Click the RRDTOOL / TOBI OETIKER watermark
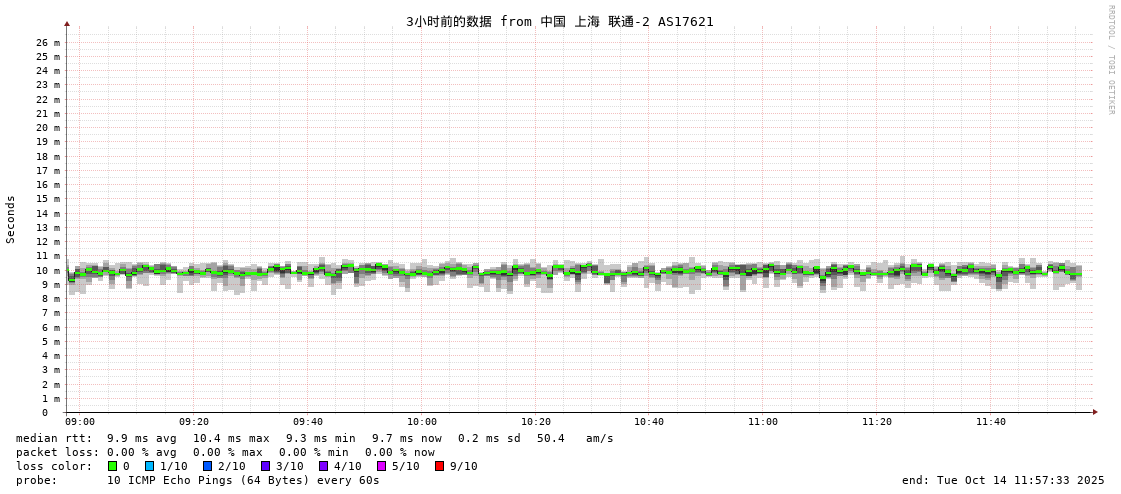The image size is (1121, 494). [1111, 60]
